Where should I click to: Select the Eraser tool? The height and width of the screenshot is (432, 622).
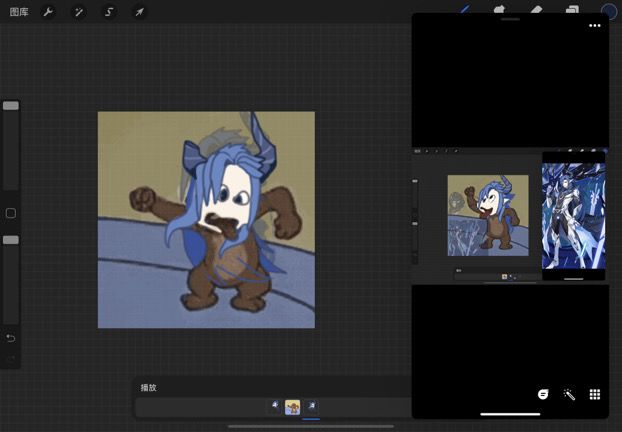(x=536, y=9)
